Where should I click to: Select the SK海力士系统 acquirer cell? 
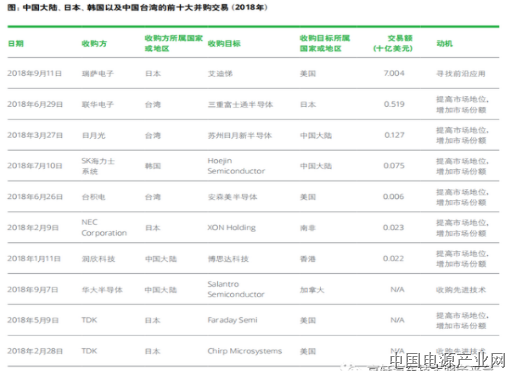(x=98, y=166)
